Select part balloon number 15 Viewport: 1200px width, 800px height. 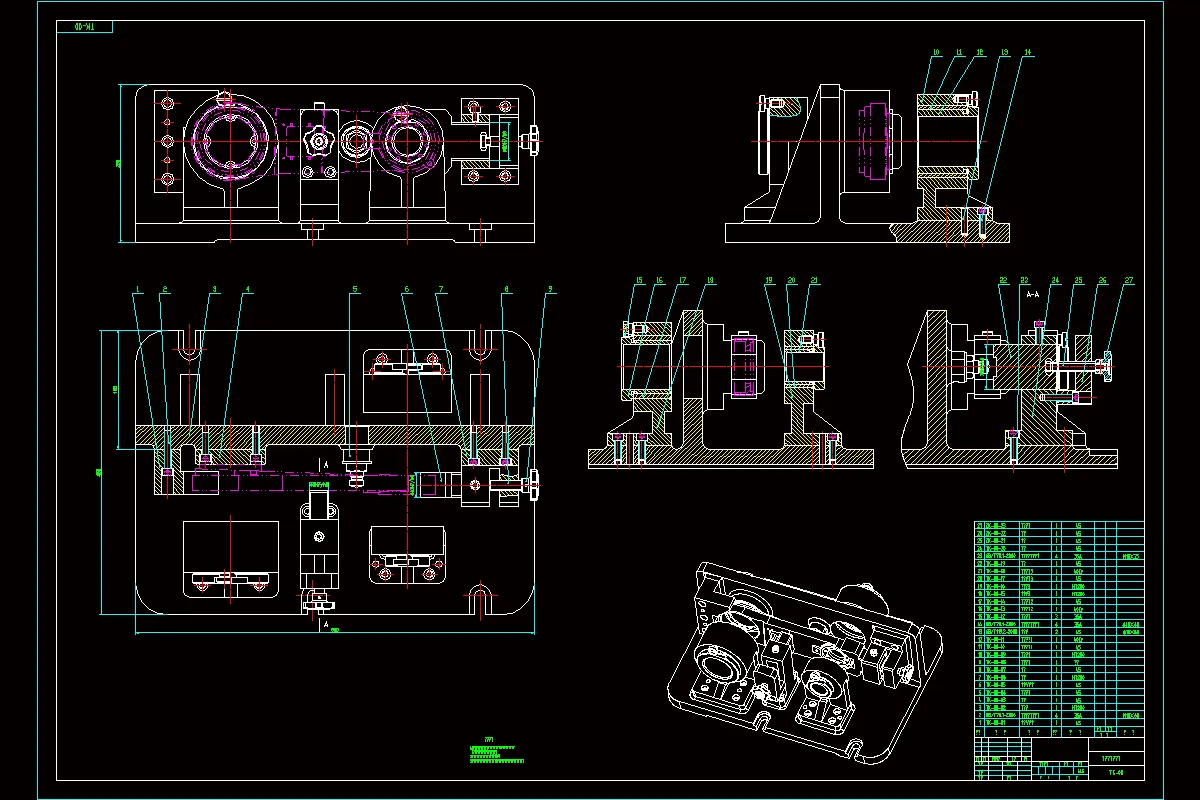point(639,281)
